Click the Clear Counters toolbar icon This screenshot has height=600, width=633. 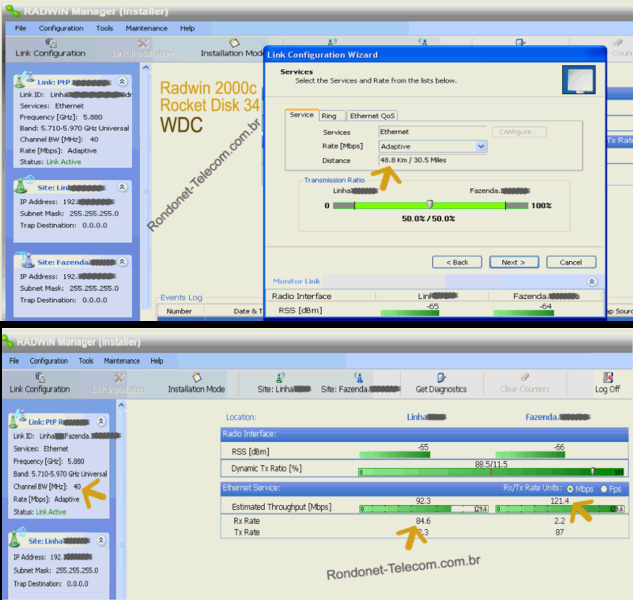click(524, 377)
